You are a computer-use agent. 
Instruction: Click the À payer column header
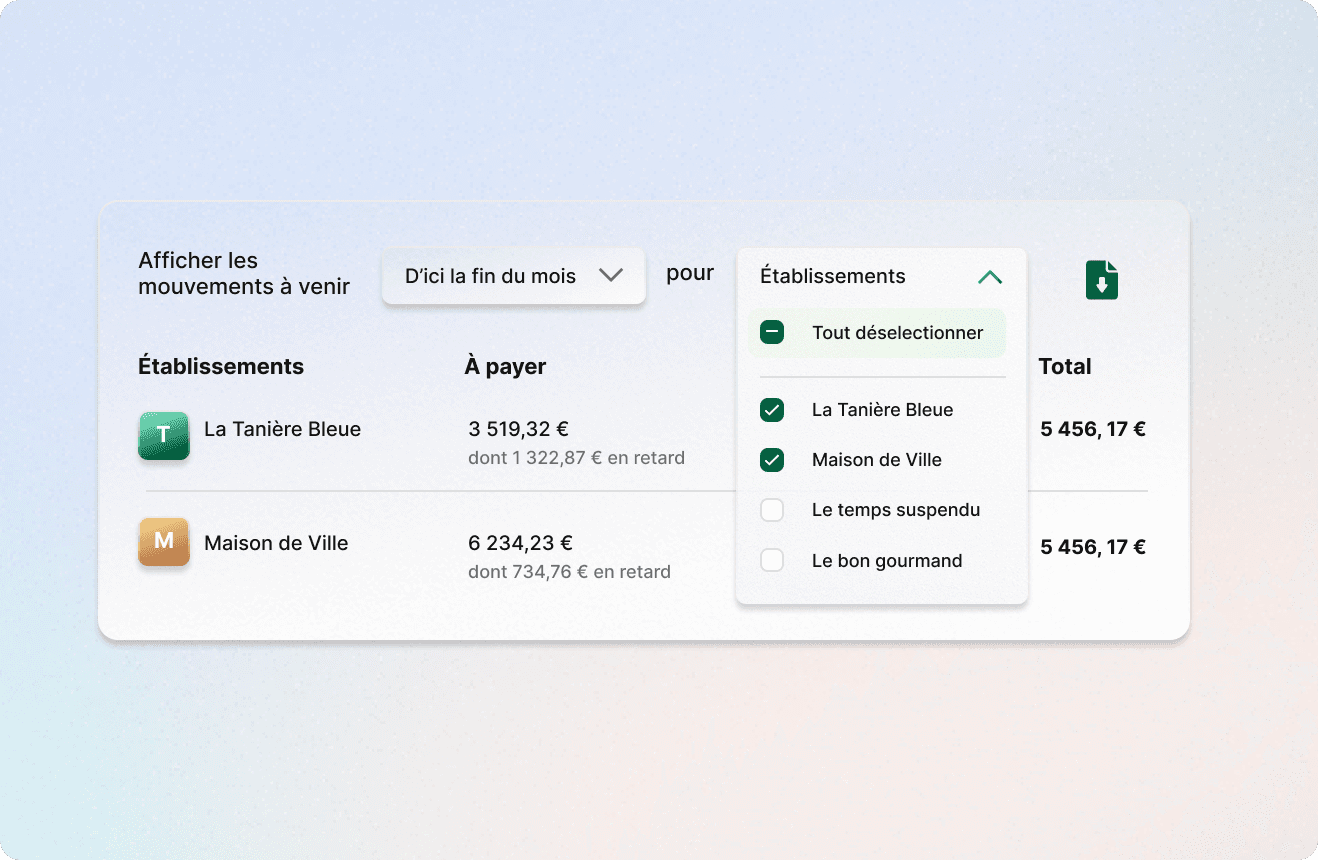pyautogui.click(x=506, y=366)
